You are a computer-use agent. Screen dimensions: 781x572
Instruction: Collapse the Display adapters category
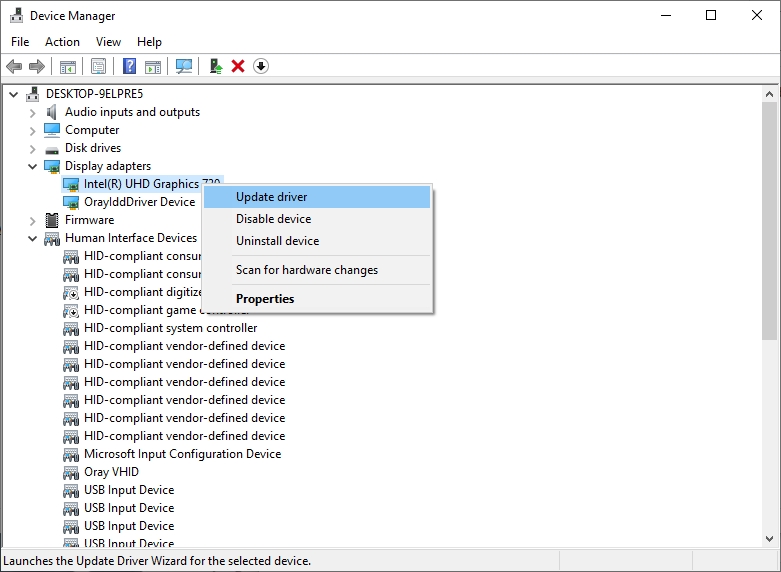32,166
